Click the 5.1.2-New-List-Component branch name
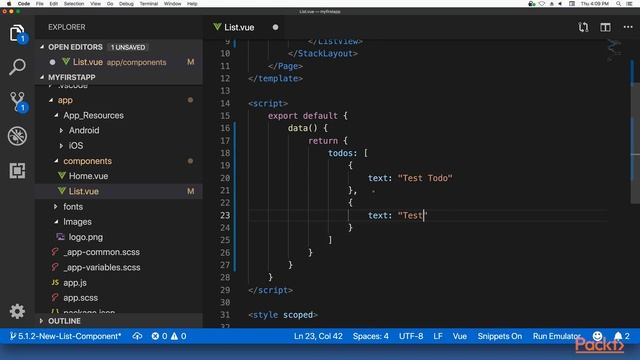This screenshot has width=640, height=360. tap(65, 336)
